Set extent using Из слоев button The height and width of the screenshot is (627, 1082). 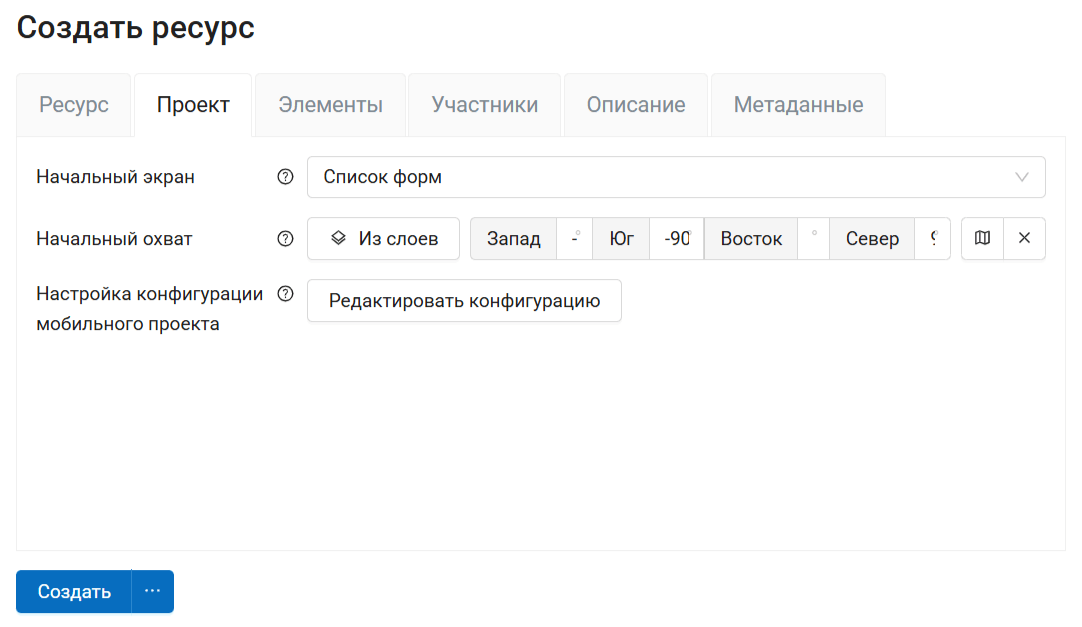[383, 239]
